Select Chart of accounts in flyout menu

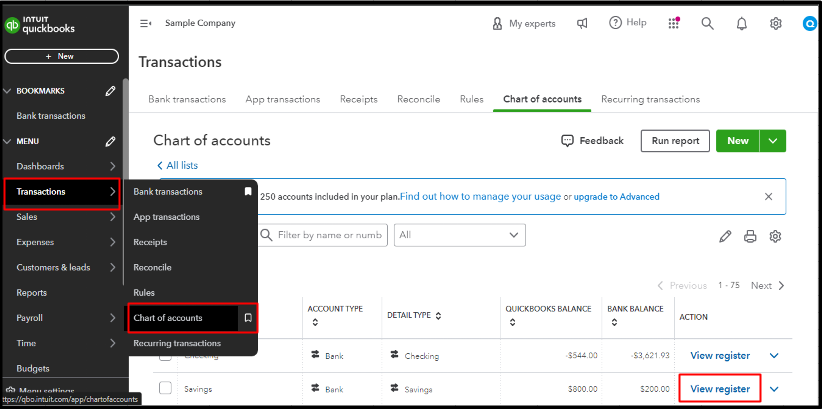(168, 318)
